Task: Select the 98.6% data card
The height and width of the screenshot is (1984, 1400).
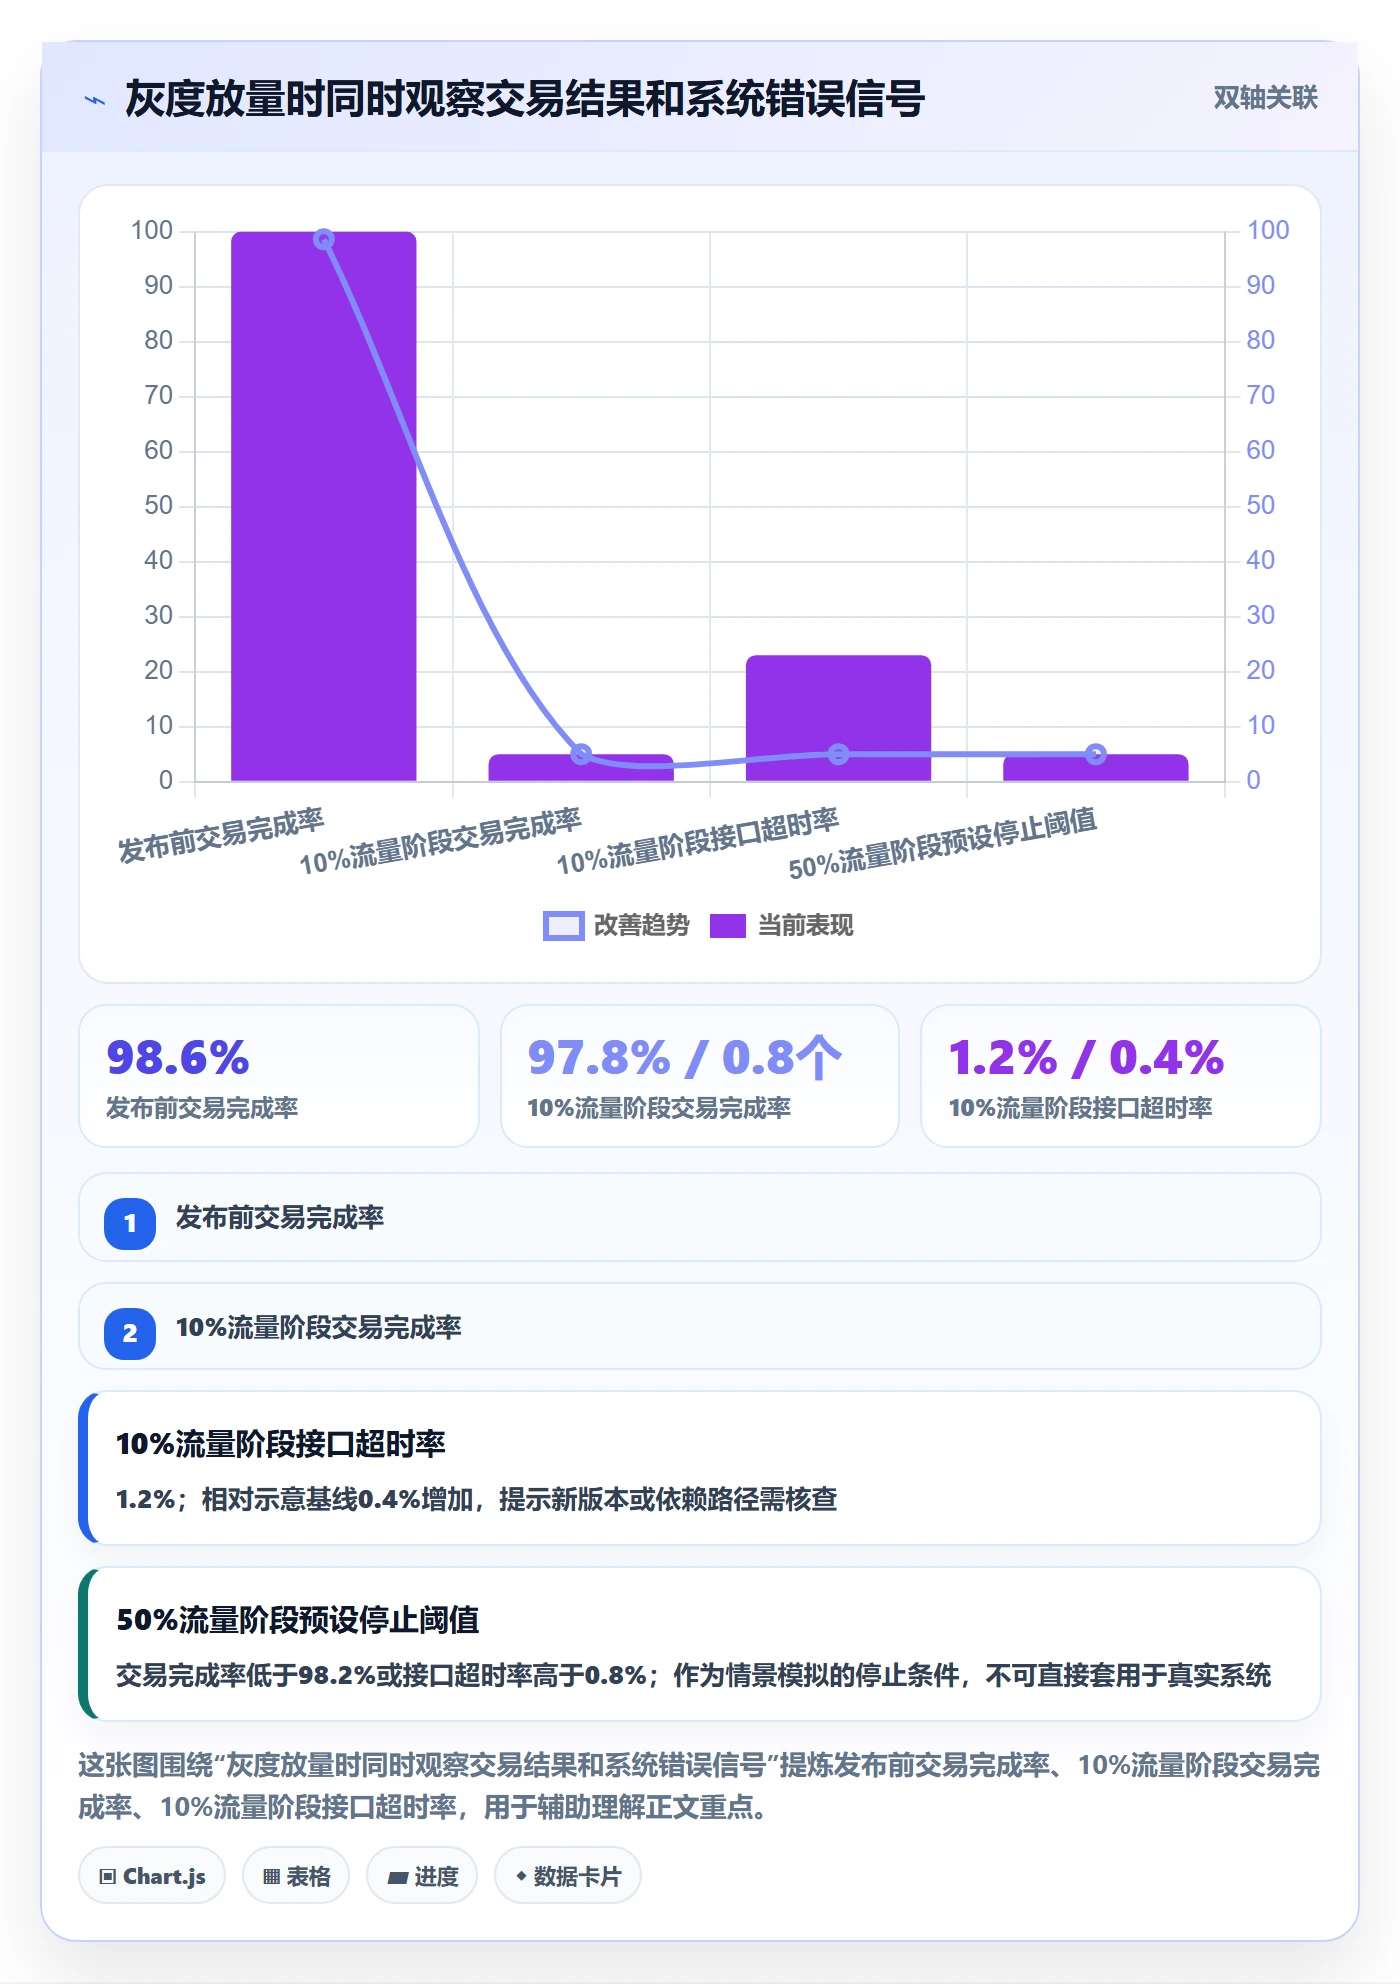Action: pyautogui.click(x=279, y=1076)
